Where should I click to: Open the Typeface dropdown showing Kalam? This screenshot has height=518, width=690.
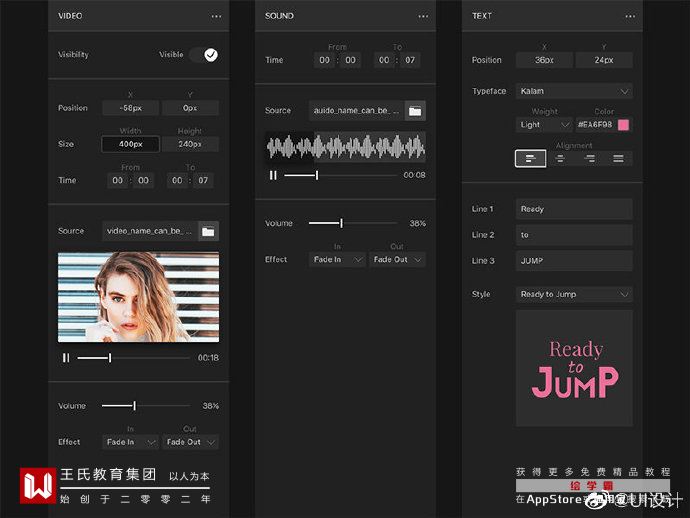click(574, 91)
